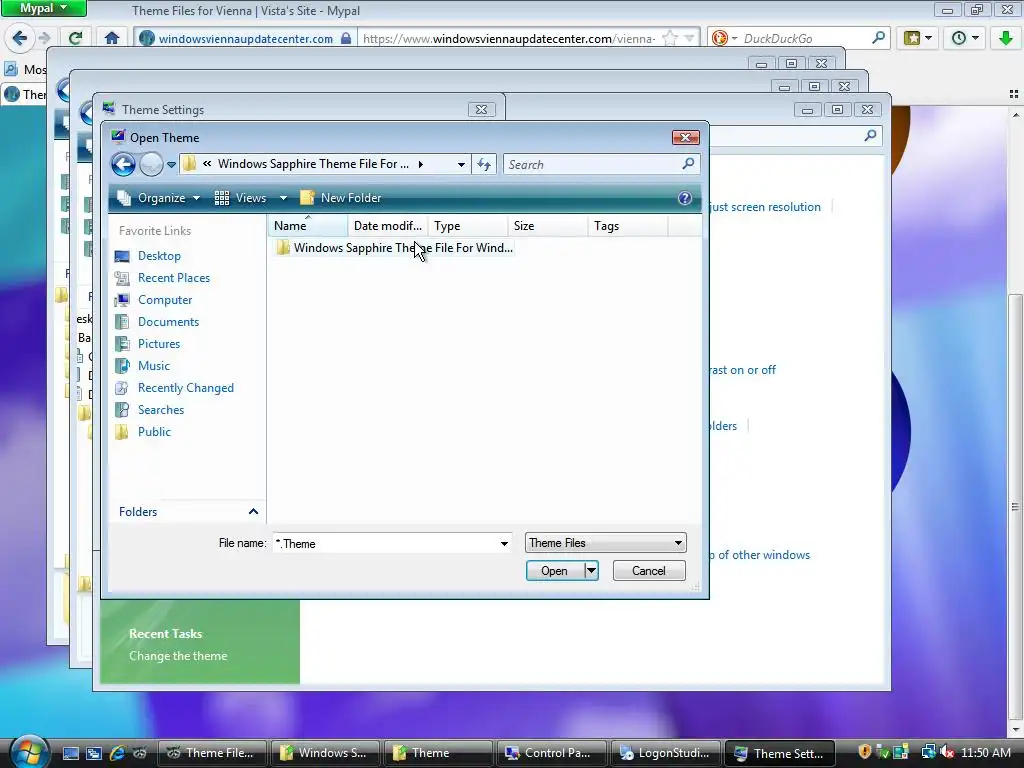This screenshot has height=768, width=1024.
Task: Sort files by Type column
Action: tap(468, 226)
